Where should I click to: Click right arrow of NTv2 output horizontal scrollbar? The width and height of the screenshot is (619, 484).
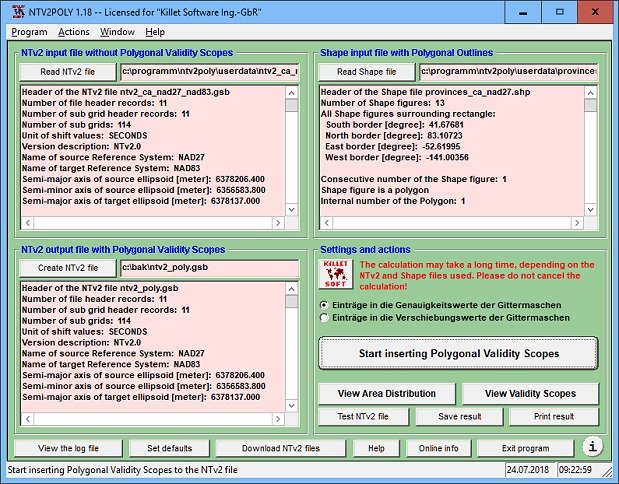click(278, 419)
